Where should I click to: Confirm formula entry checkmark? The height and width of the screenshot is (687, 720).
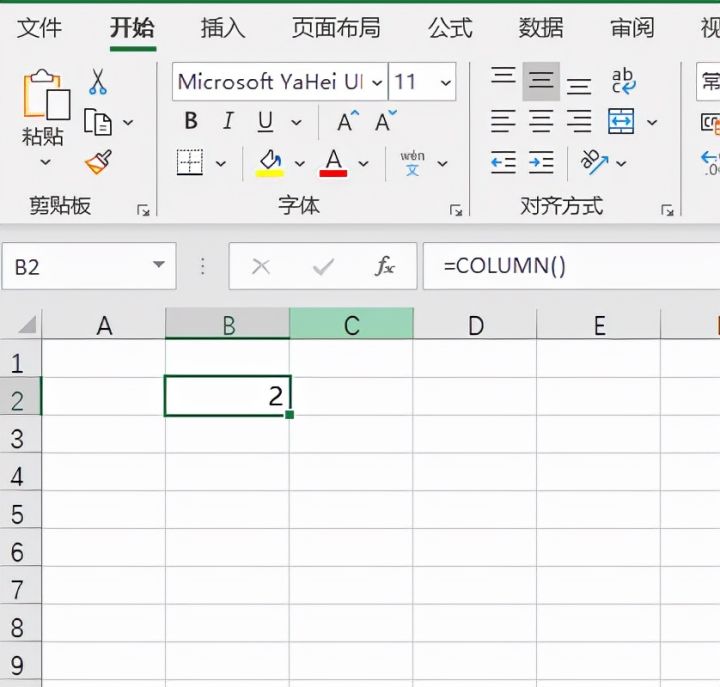tap(323, 266)
